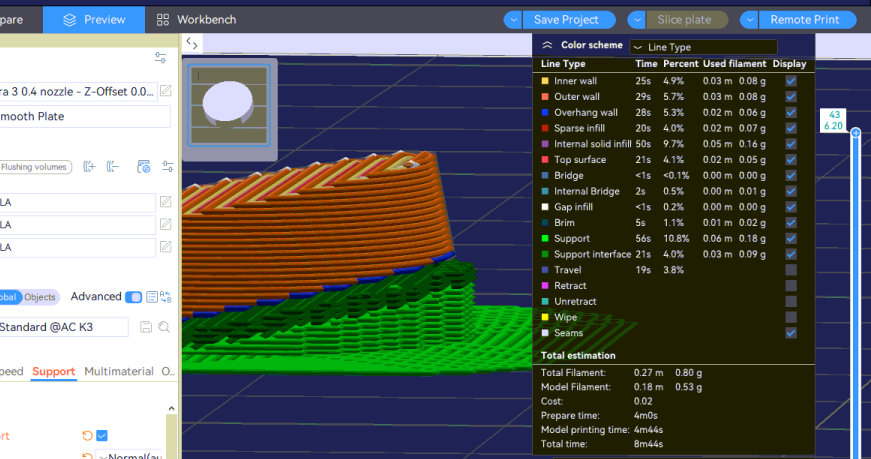The height and width of the screenshot is (459, 871).
Task: Show Retract points in preview
Action: tap(791, 286)
